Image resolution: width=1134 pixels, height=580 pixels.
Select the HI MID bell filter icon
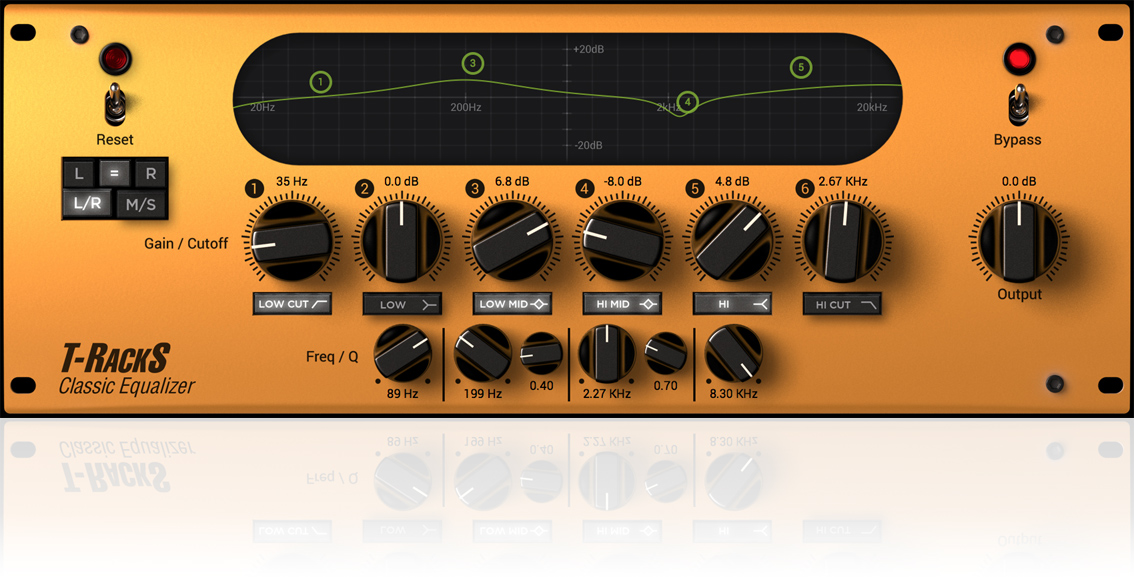point(622,303)
